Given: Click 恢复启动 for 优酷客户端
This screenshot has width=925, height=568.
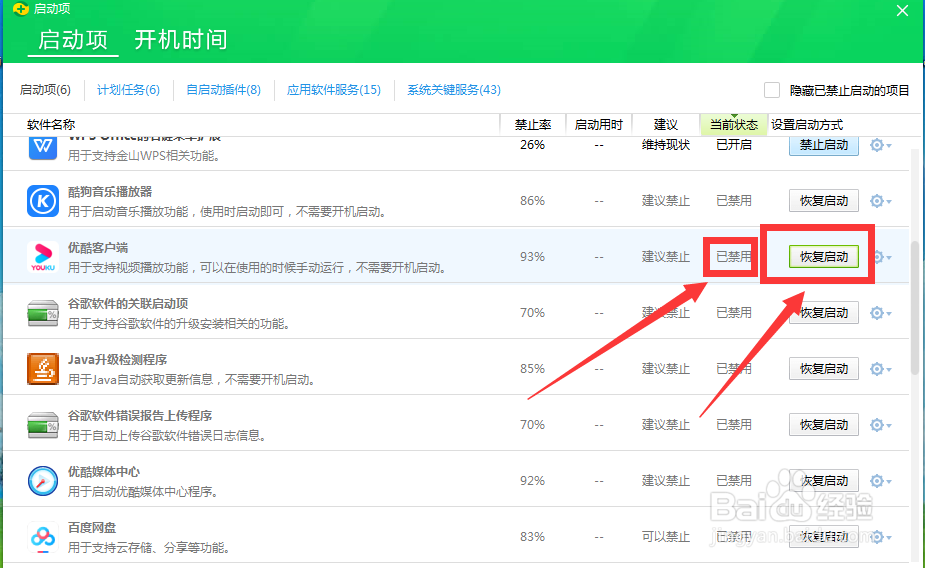Looking at the screenshot, I should 824,257.
